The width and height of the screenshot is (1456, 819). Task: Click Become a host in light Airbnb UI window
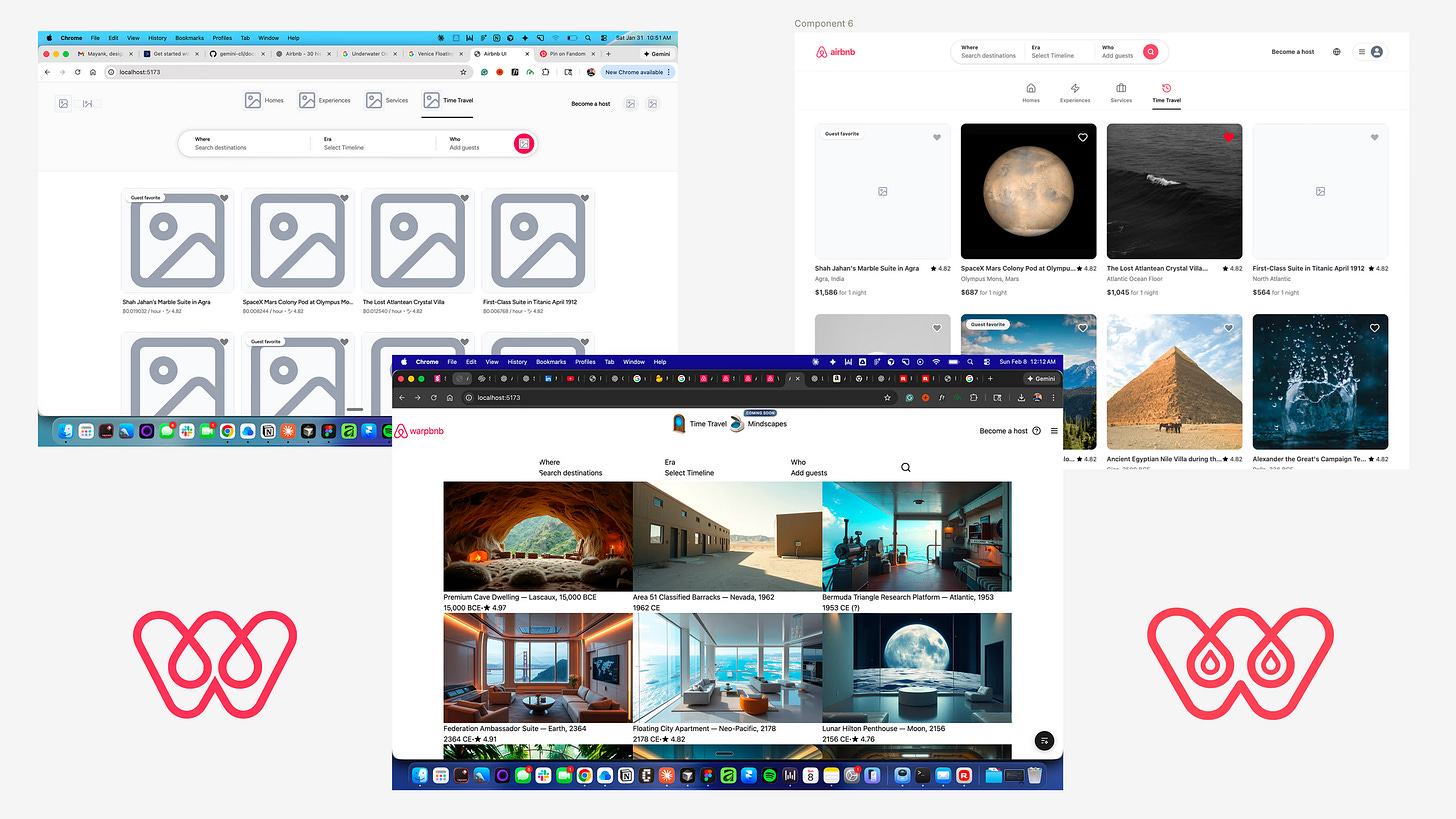590,104
